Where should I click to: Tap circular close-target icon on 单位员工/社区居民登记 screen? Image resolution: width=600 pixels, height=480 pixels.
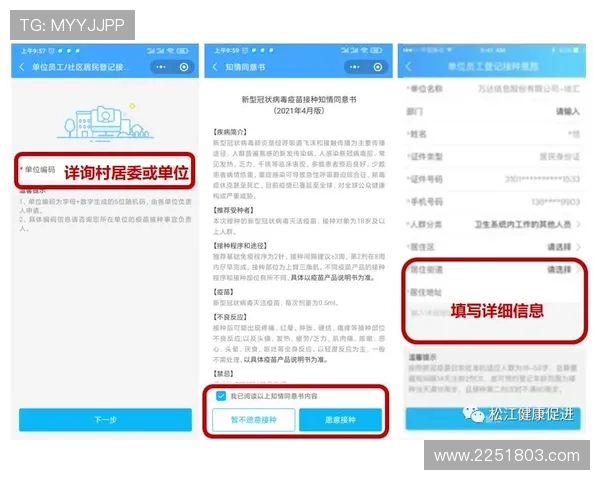pyautogui.click(x=184, y=67)
